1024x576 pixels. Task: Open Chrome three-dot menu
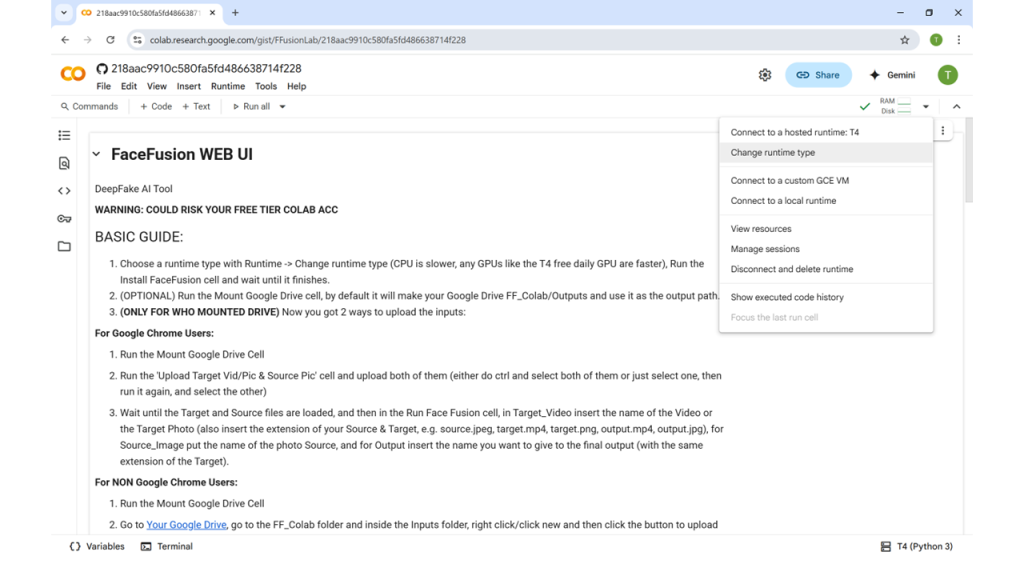(x=959, y=40)
